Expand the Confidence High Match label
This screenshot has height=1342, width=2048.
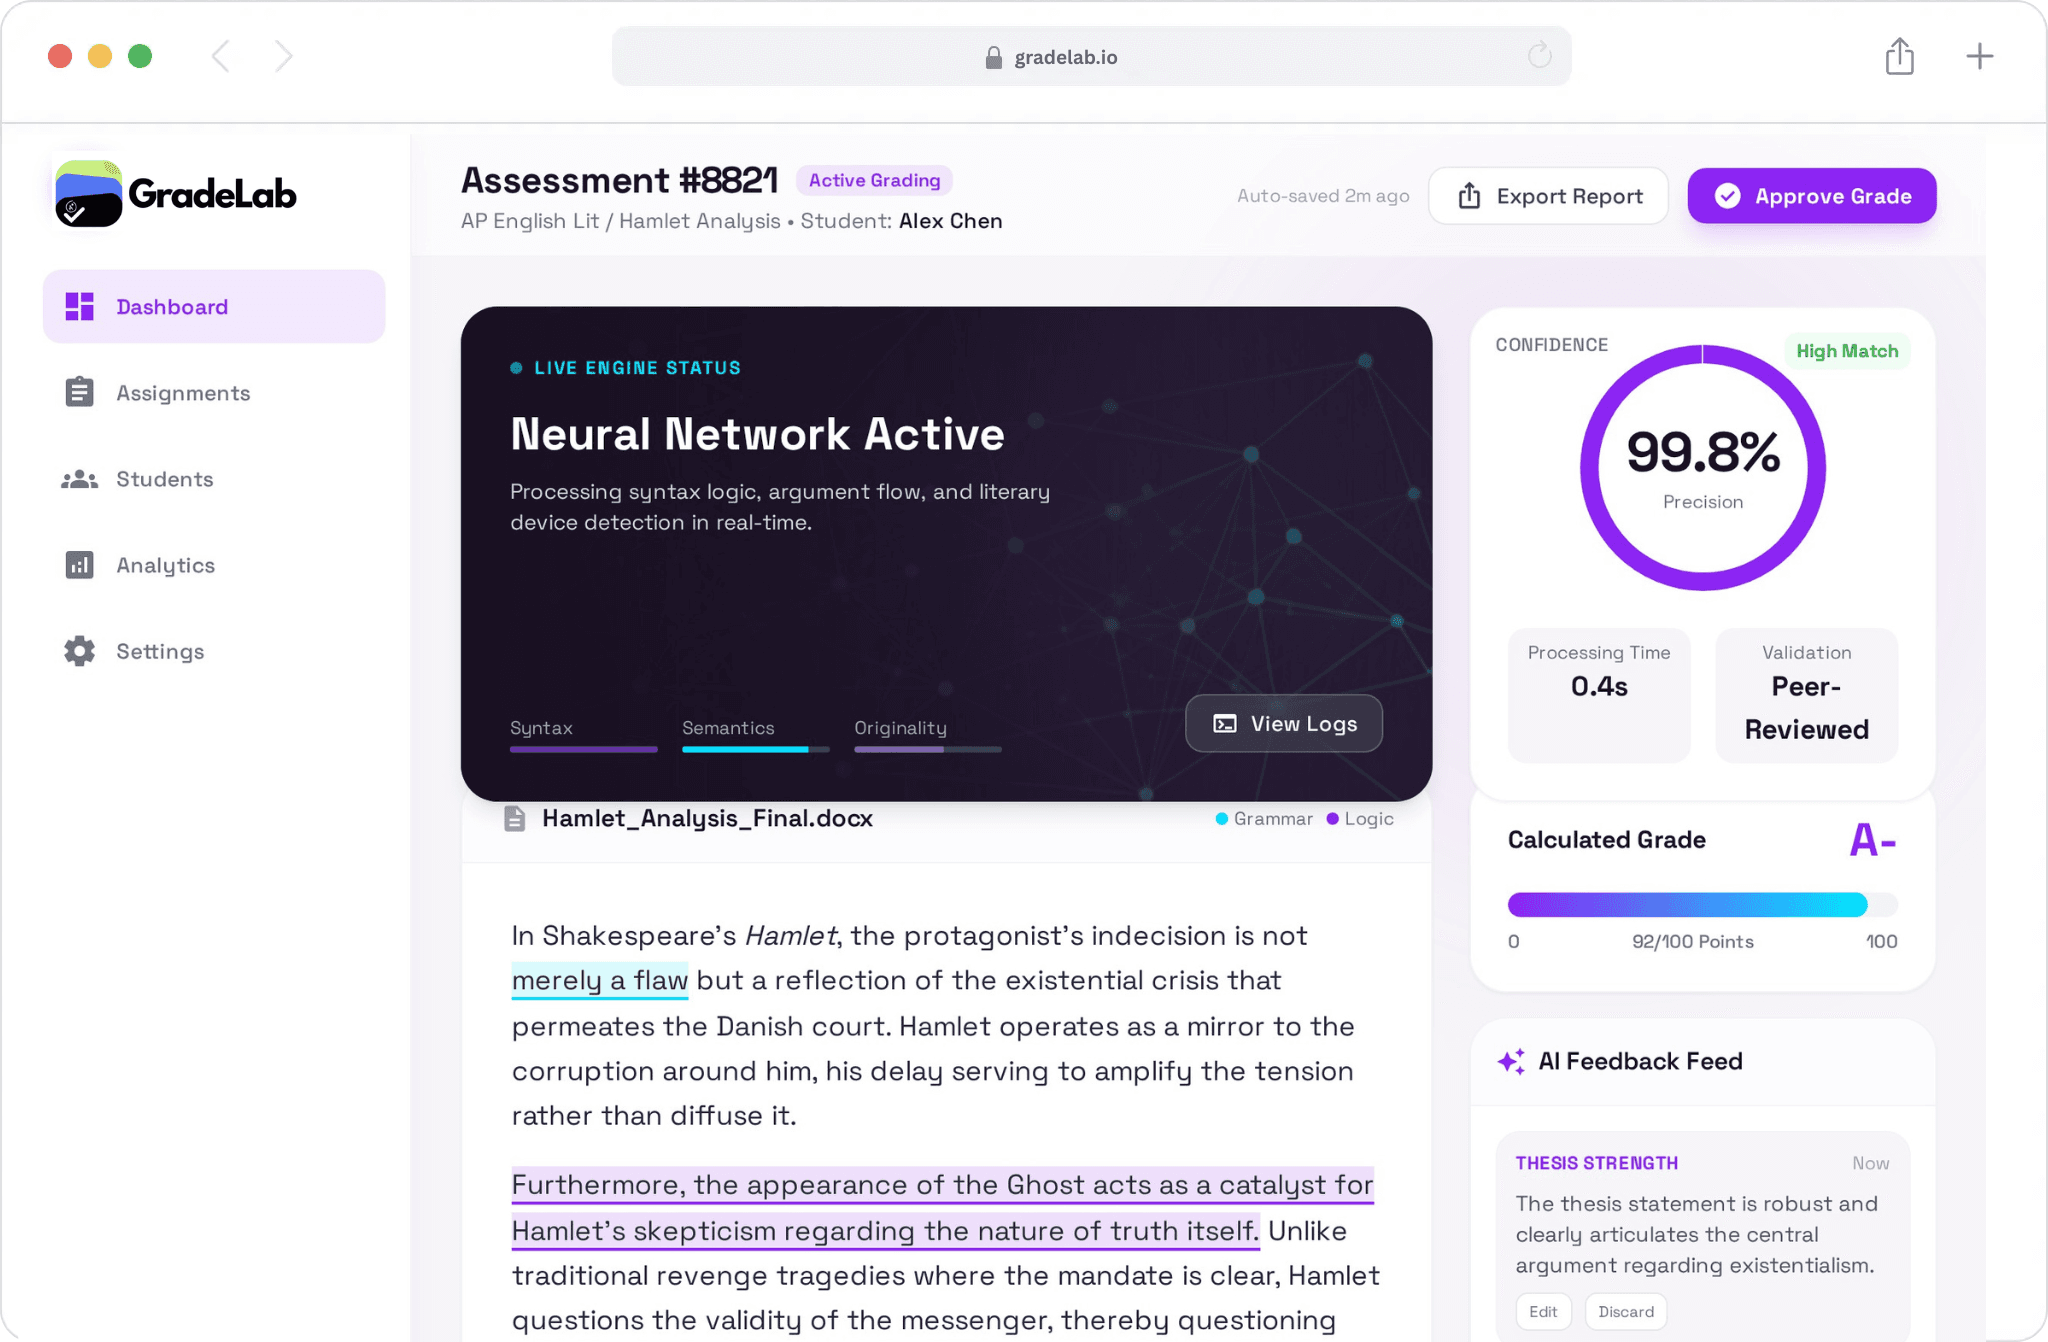tap(1846, 351)
